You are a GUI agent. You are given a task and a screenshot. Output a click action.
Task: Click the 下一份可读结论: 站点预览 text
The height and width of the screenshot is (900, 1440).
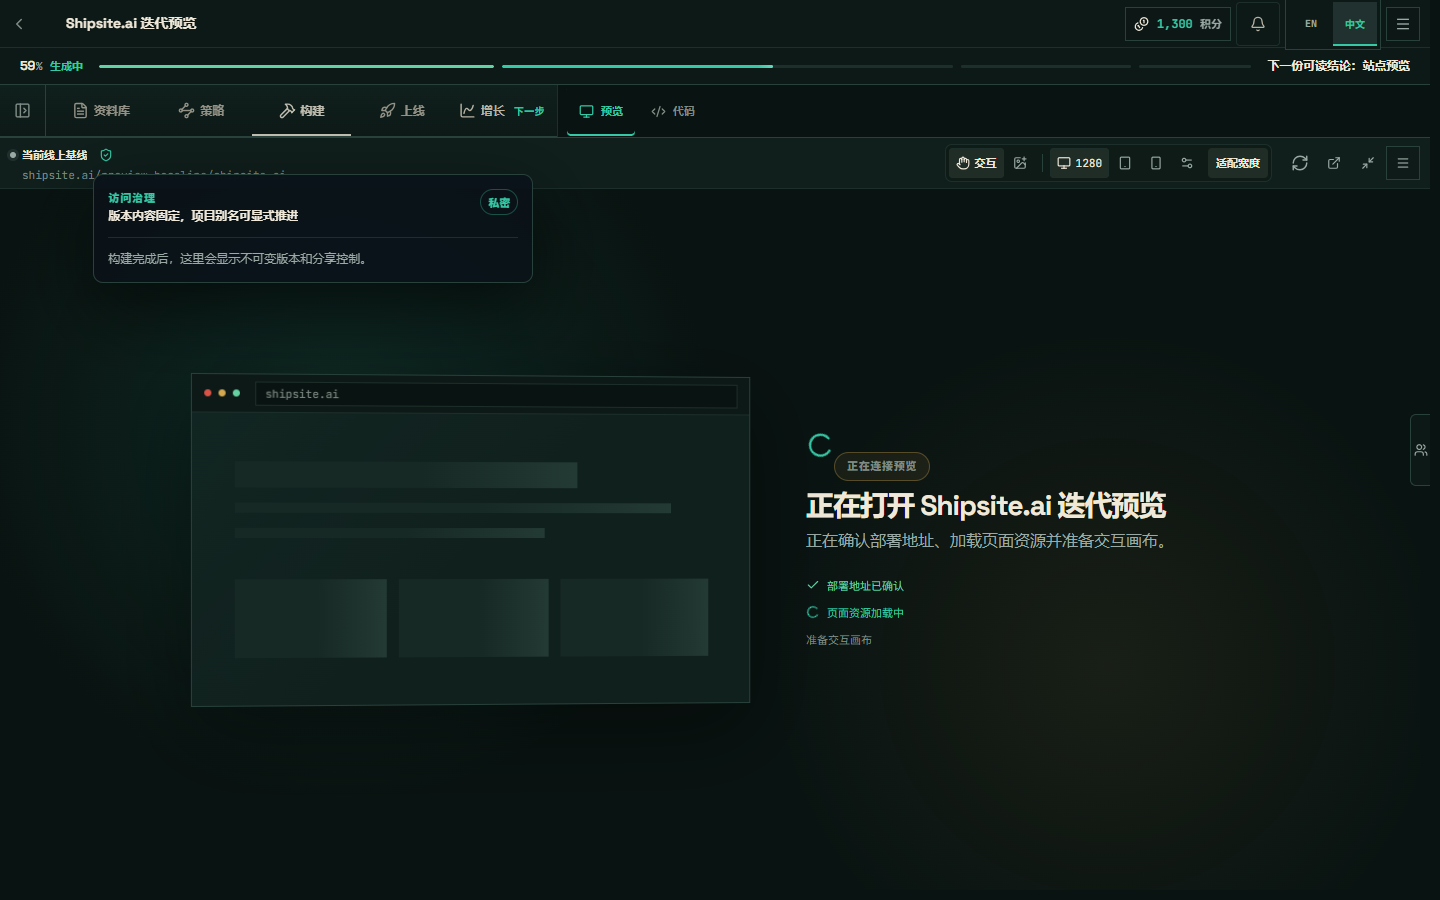pos(1339,66)
